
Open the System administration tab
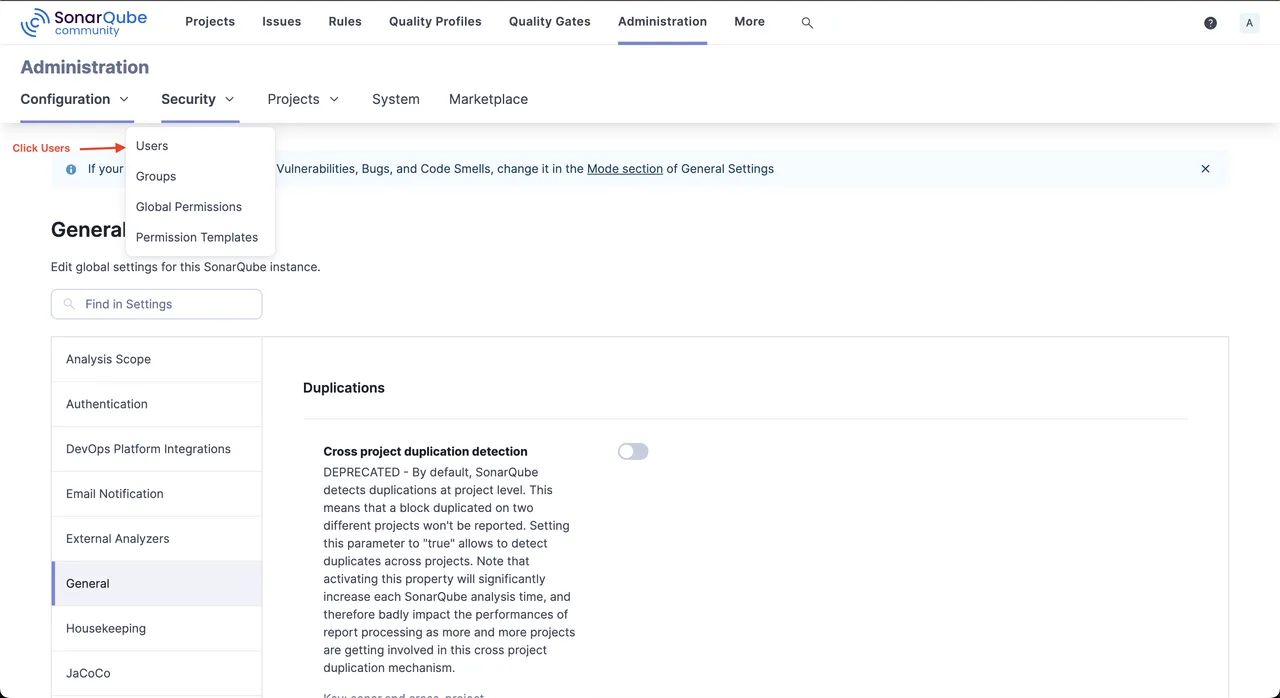396,99
